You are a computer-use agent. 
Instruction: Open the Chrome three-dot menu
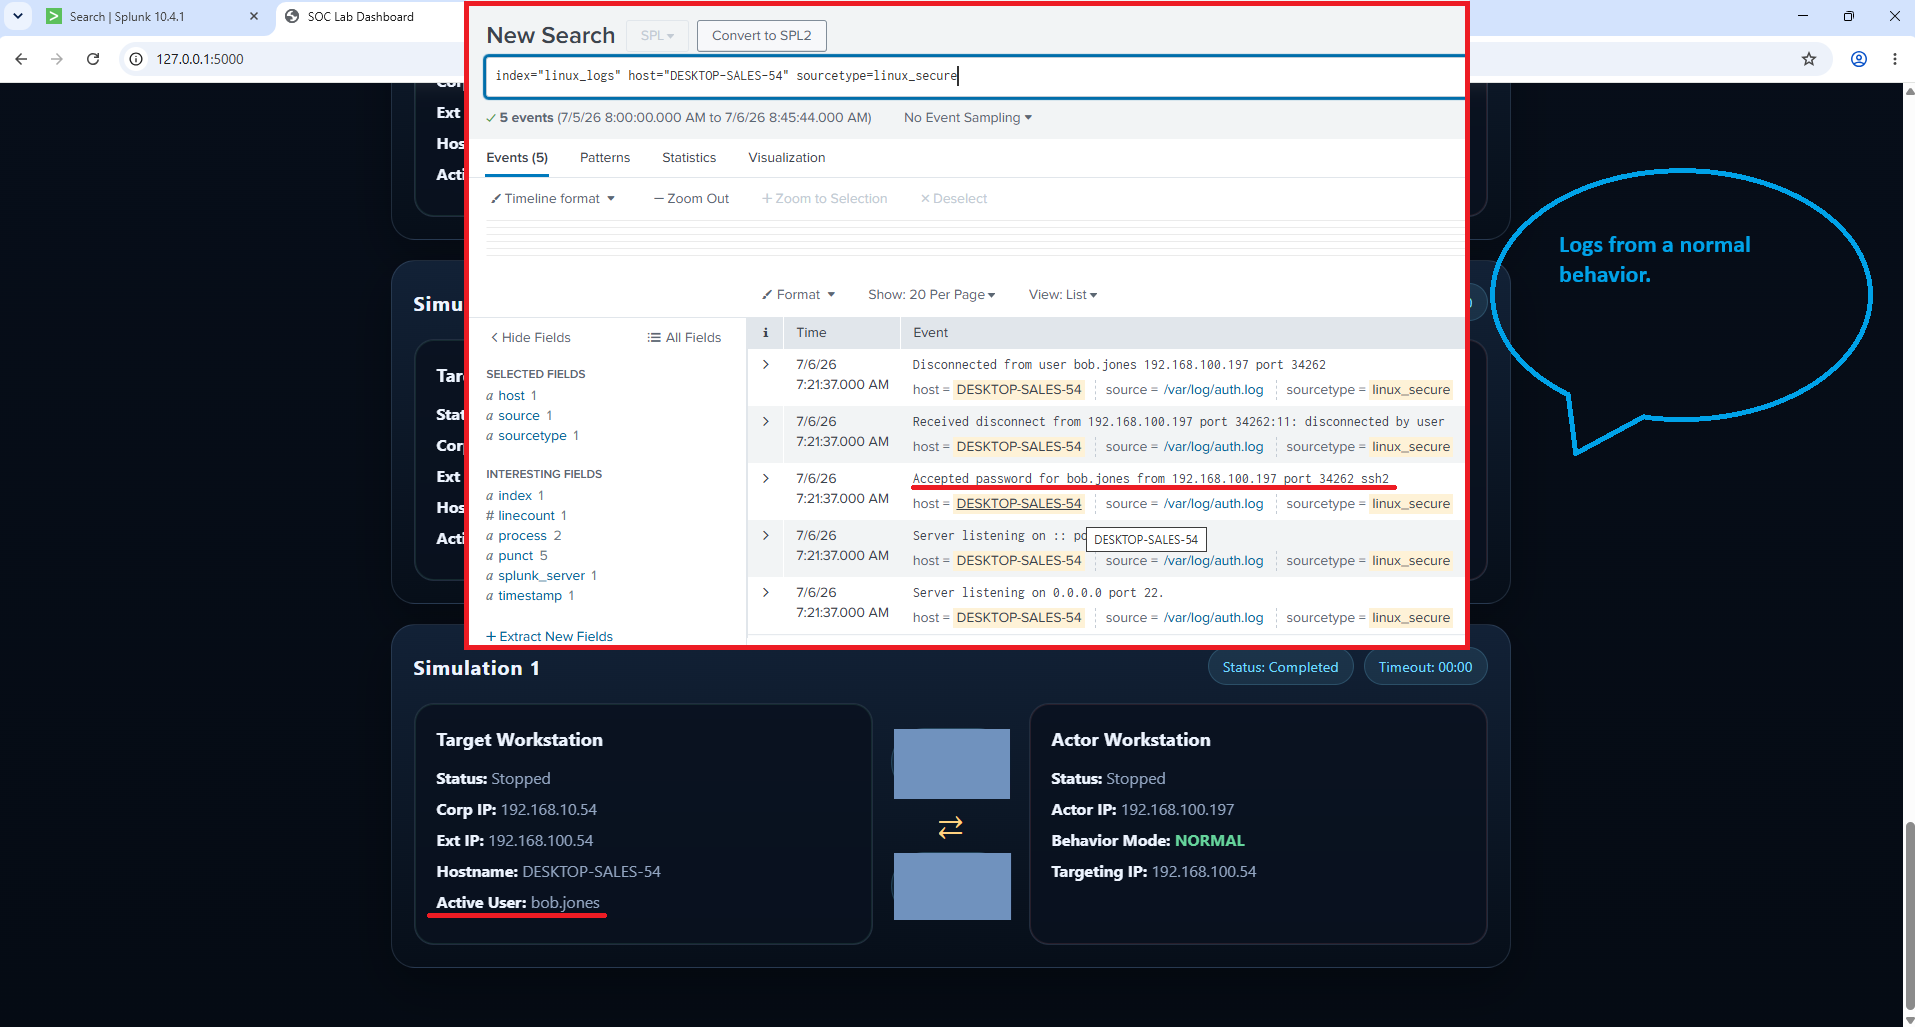[x=1895, y=59]
